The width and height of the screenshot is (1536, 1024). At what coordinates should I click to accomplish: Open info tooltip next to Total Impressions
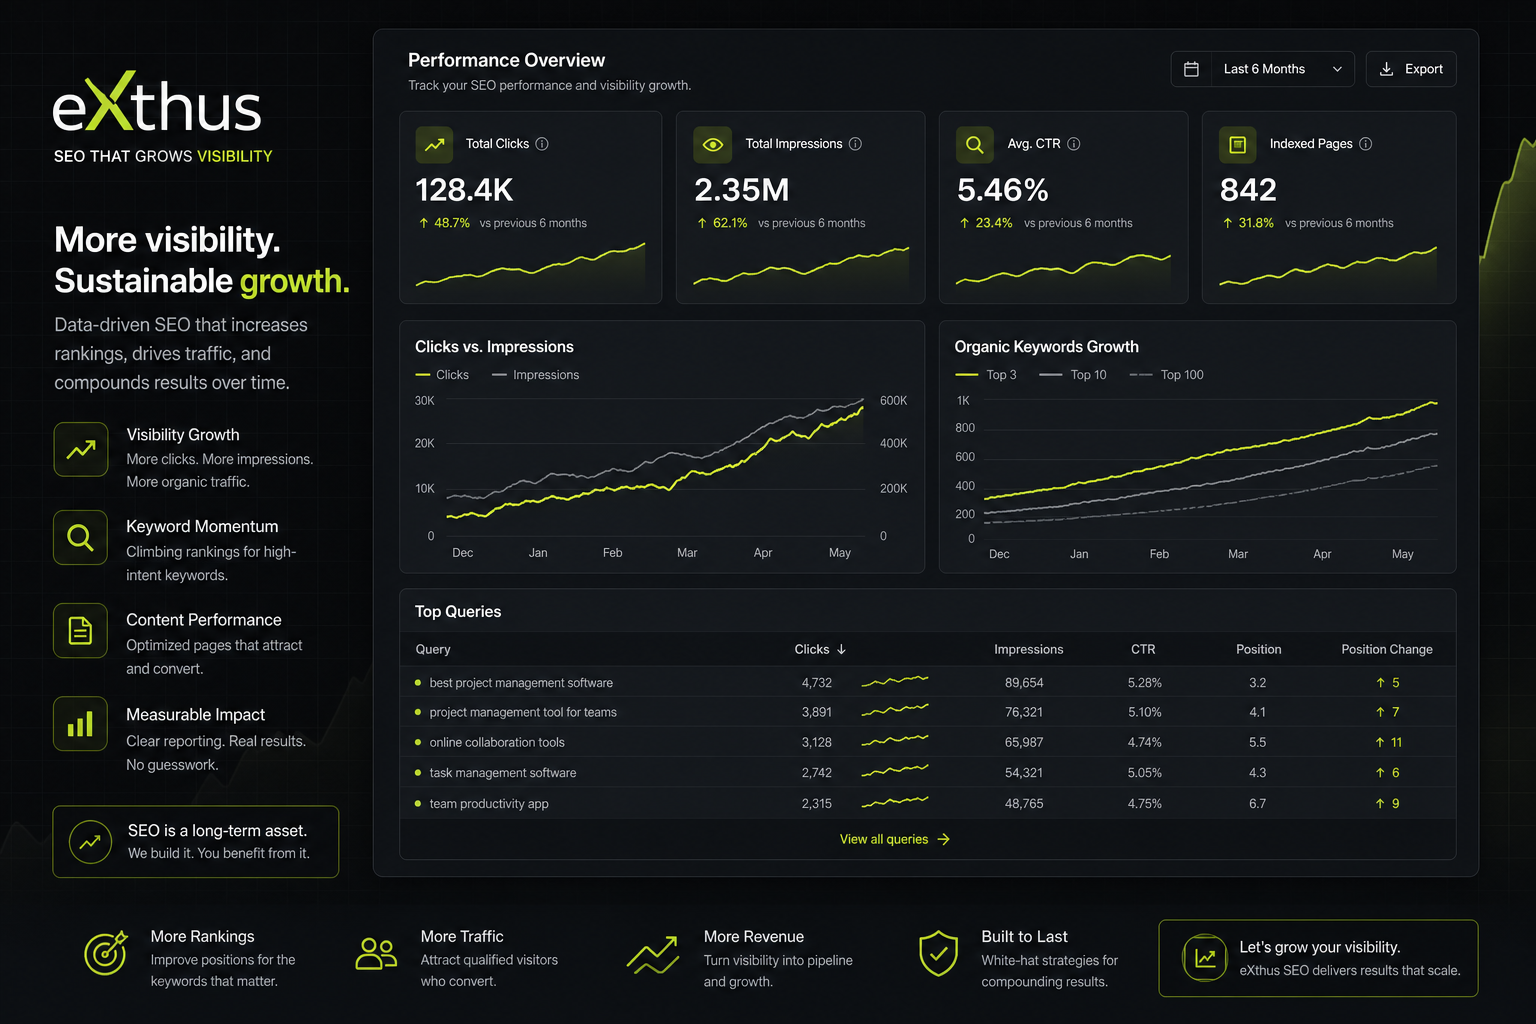(x=855, y=144)
